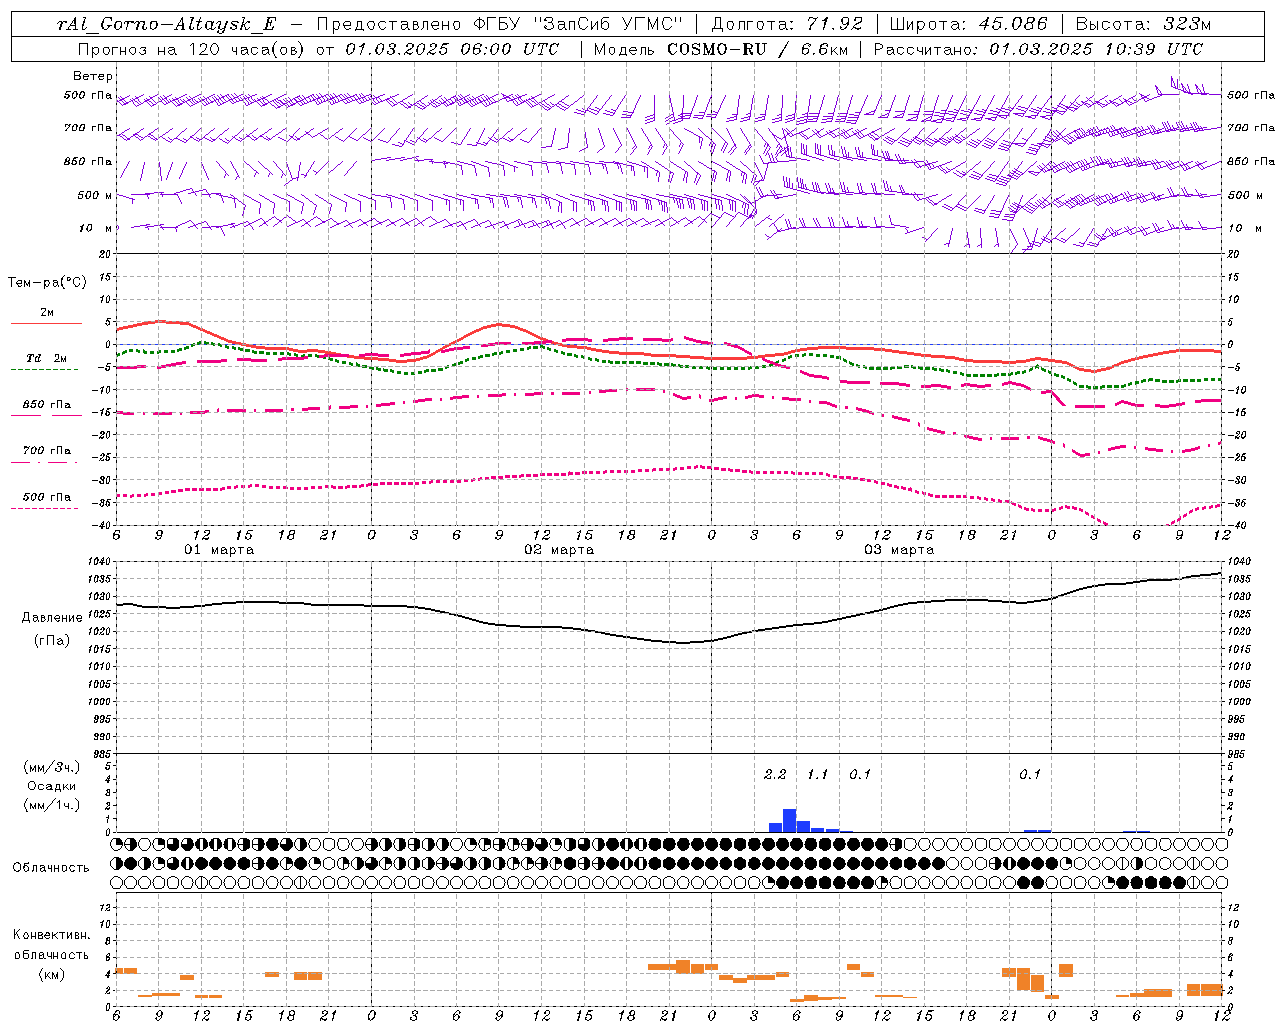1280x1024 pixels.
Task: Click the Давление pressure panel label
Action: [x=52, y=618]
